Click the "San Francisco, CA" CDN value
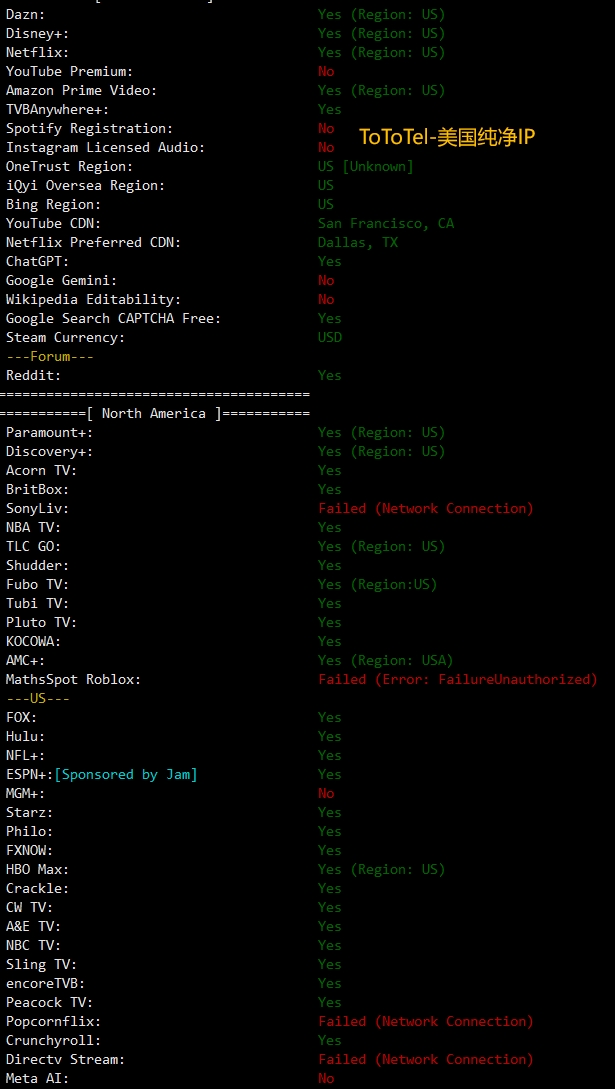615x1089 pixels. coord(386,223)
